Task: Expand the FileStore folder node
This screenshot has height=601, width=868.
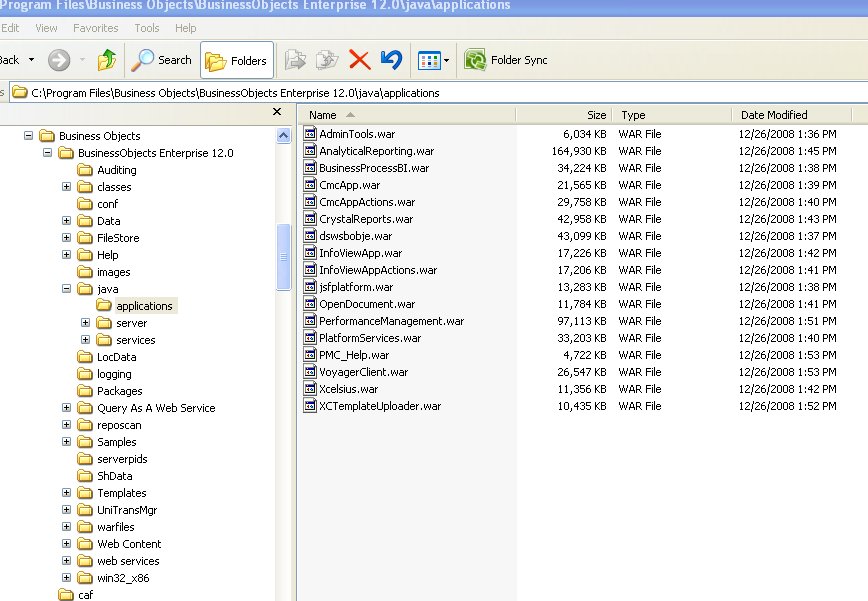Action: point(66,237)
